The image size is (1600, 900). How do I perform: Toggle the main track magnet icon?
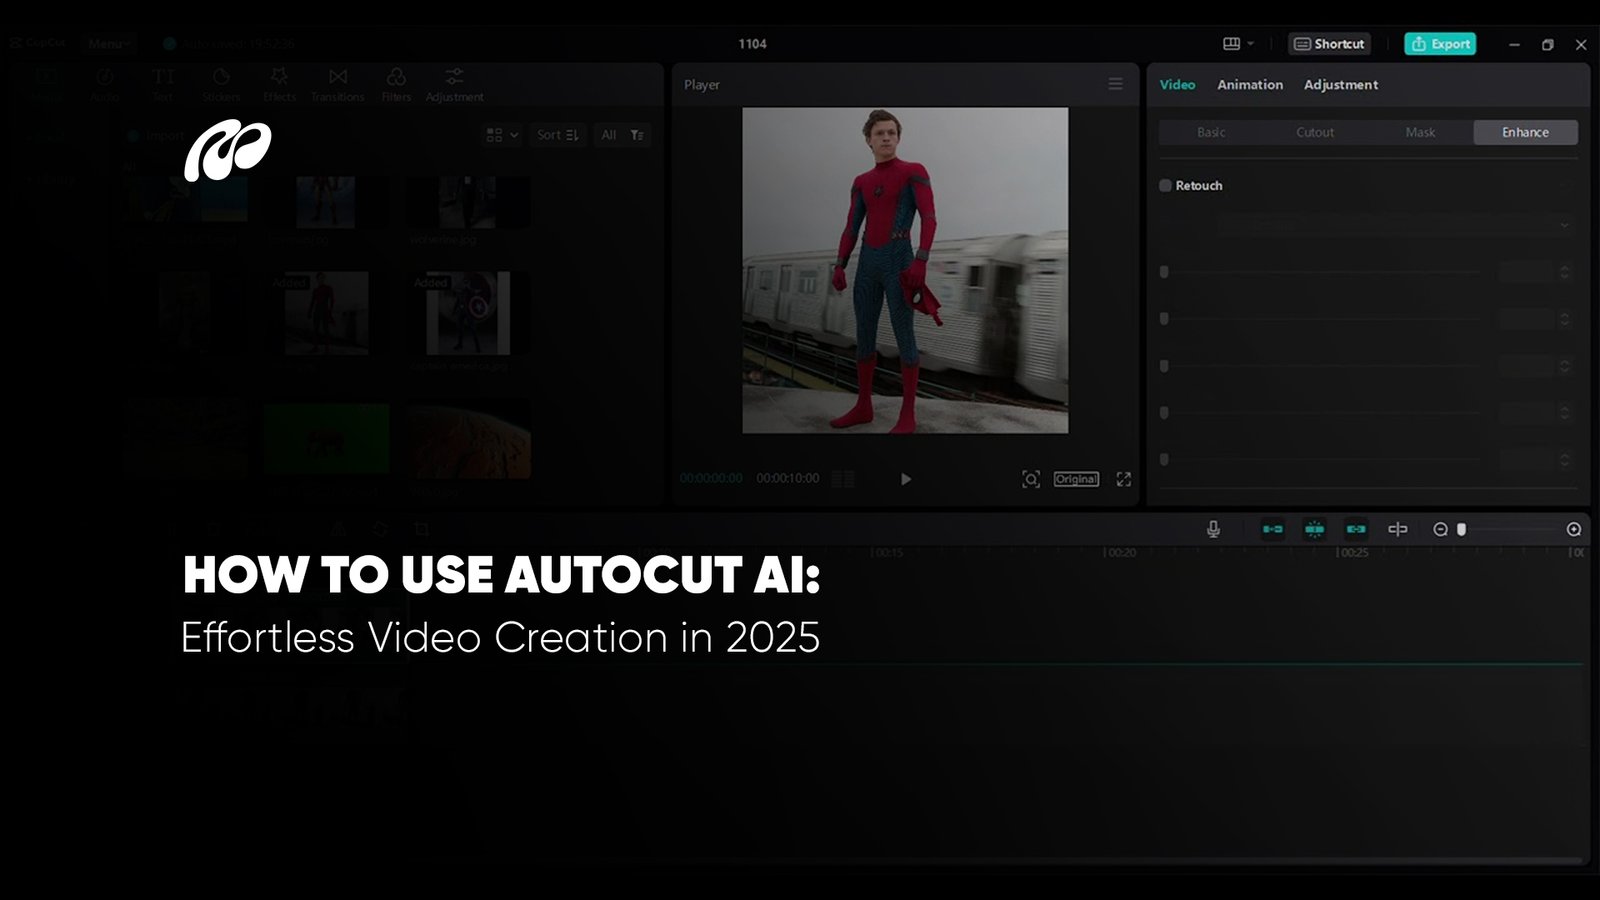pos(1272,529)
